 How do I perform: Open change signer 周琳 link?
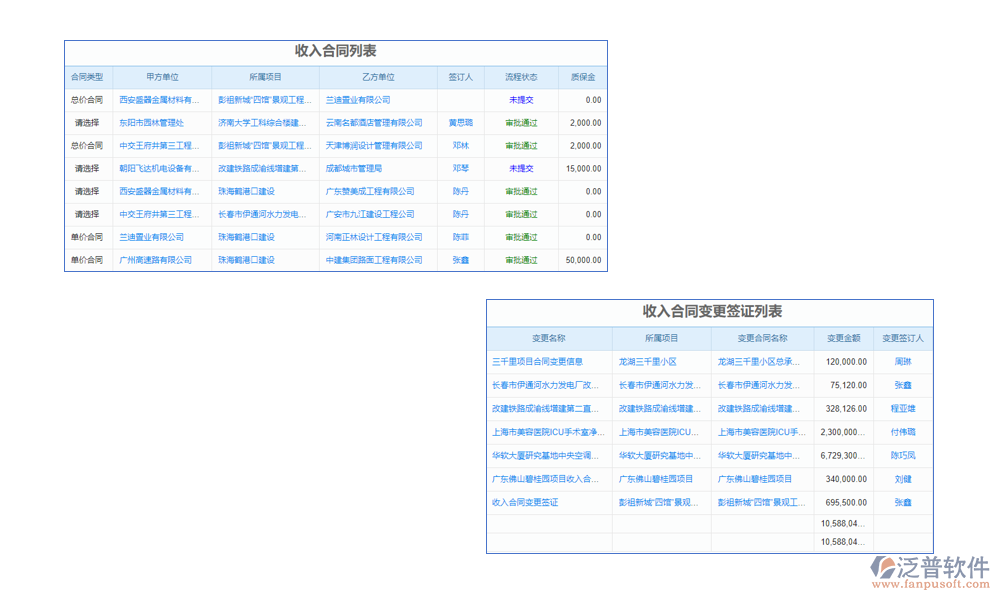coord(903,362)
